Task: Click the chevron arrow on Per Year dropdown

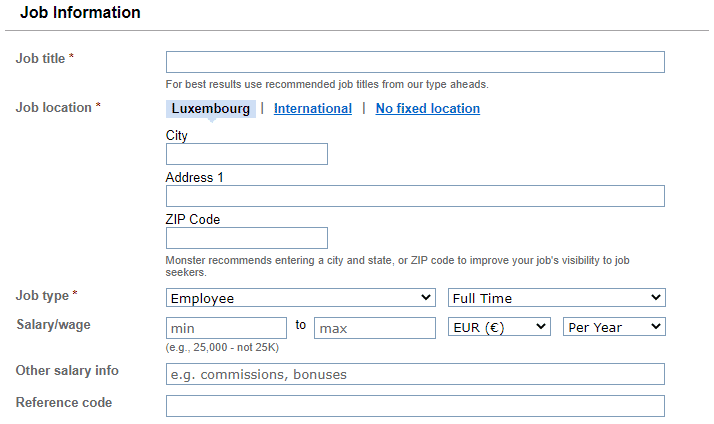Action: pos(656,326)
